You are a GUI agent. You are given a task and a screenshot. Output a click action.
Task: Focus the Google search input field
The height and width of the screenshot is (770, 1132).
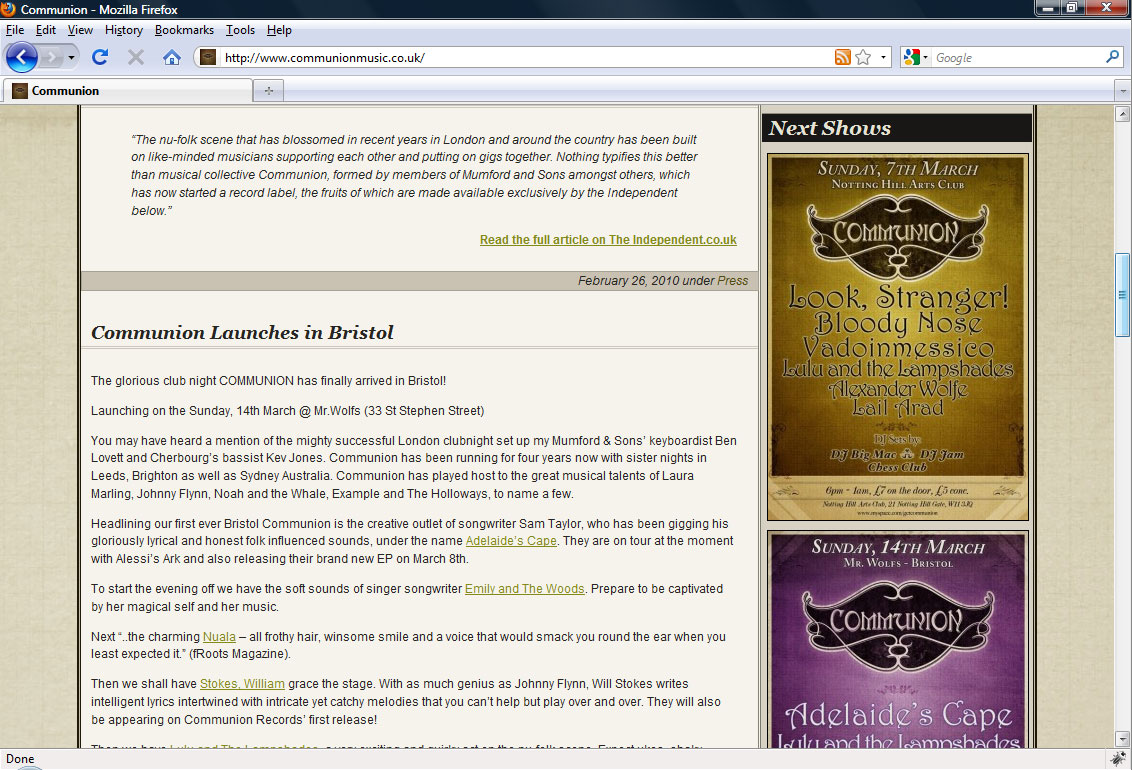pos(1018,57)
